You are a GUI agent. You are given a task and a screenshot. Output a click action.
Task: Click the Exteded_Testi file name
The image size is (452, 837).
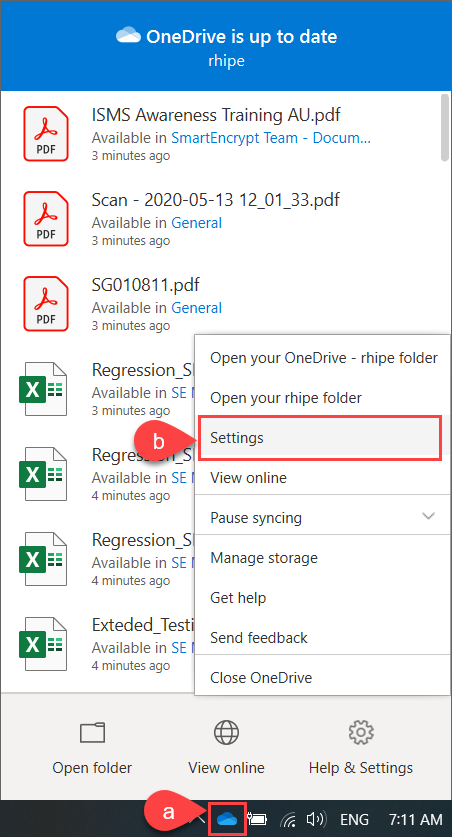[x=143, y=625]
